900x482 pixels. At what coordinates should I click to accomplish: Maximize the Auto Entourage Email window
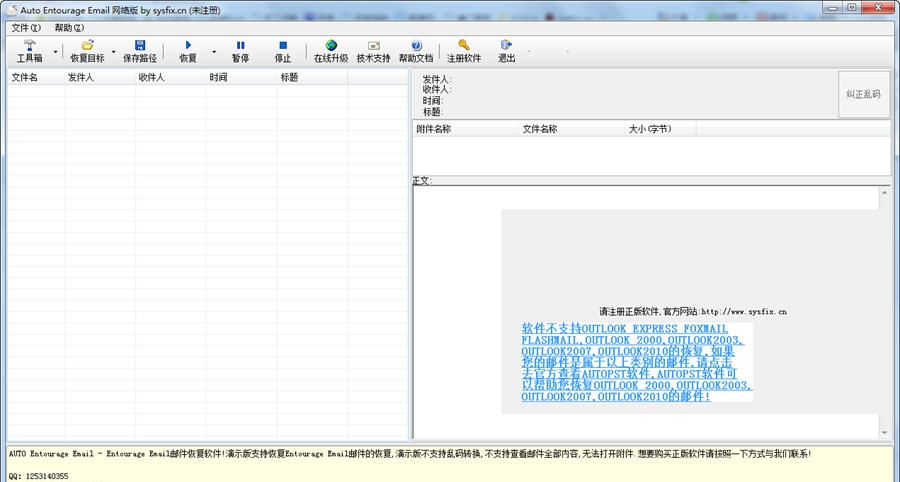click(x=852, y=7)
